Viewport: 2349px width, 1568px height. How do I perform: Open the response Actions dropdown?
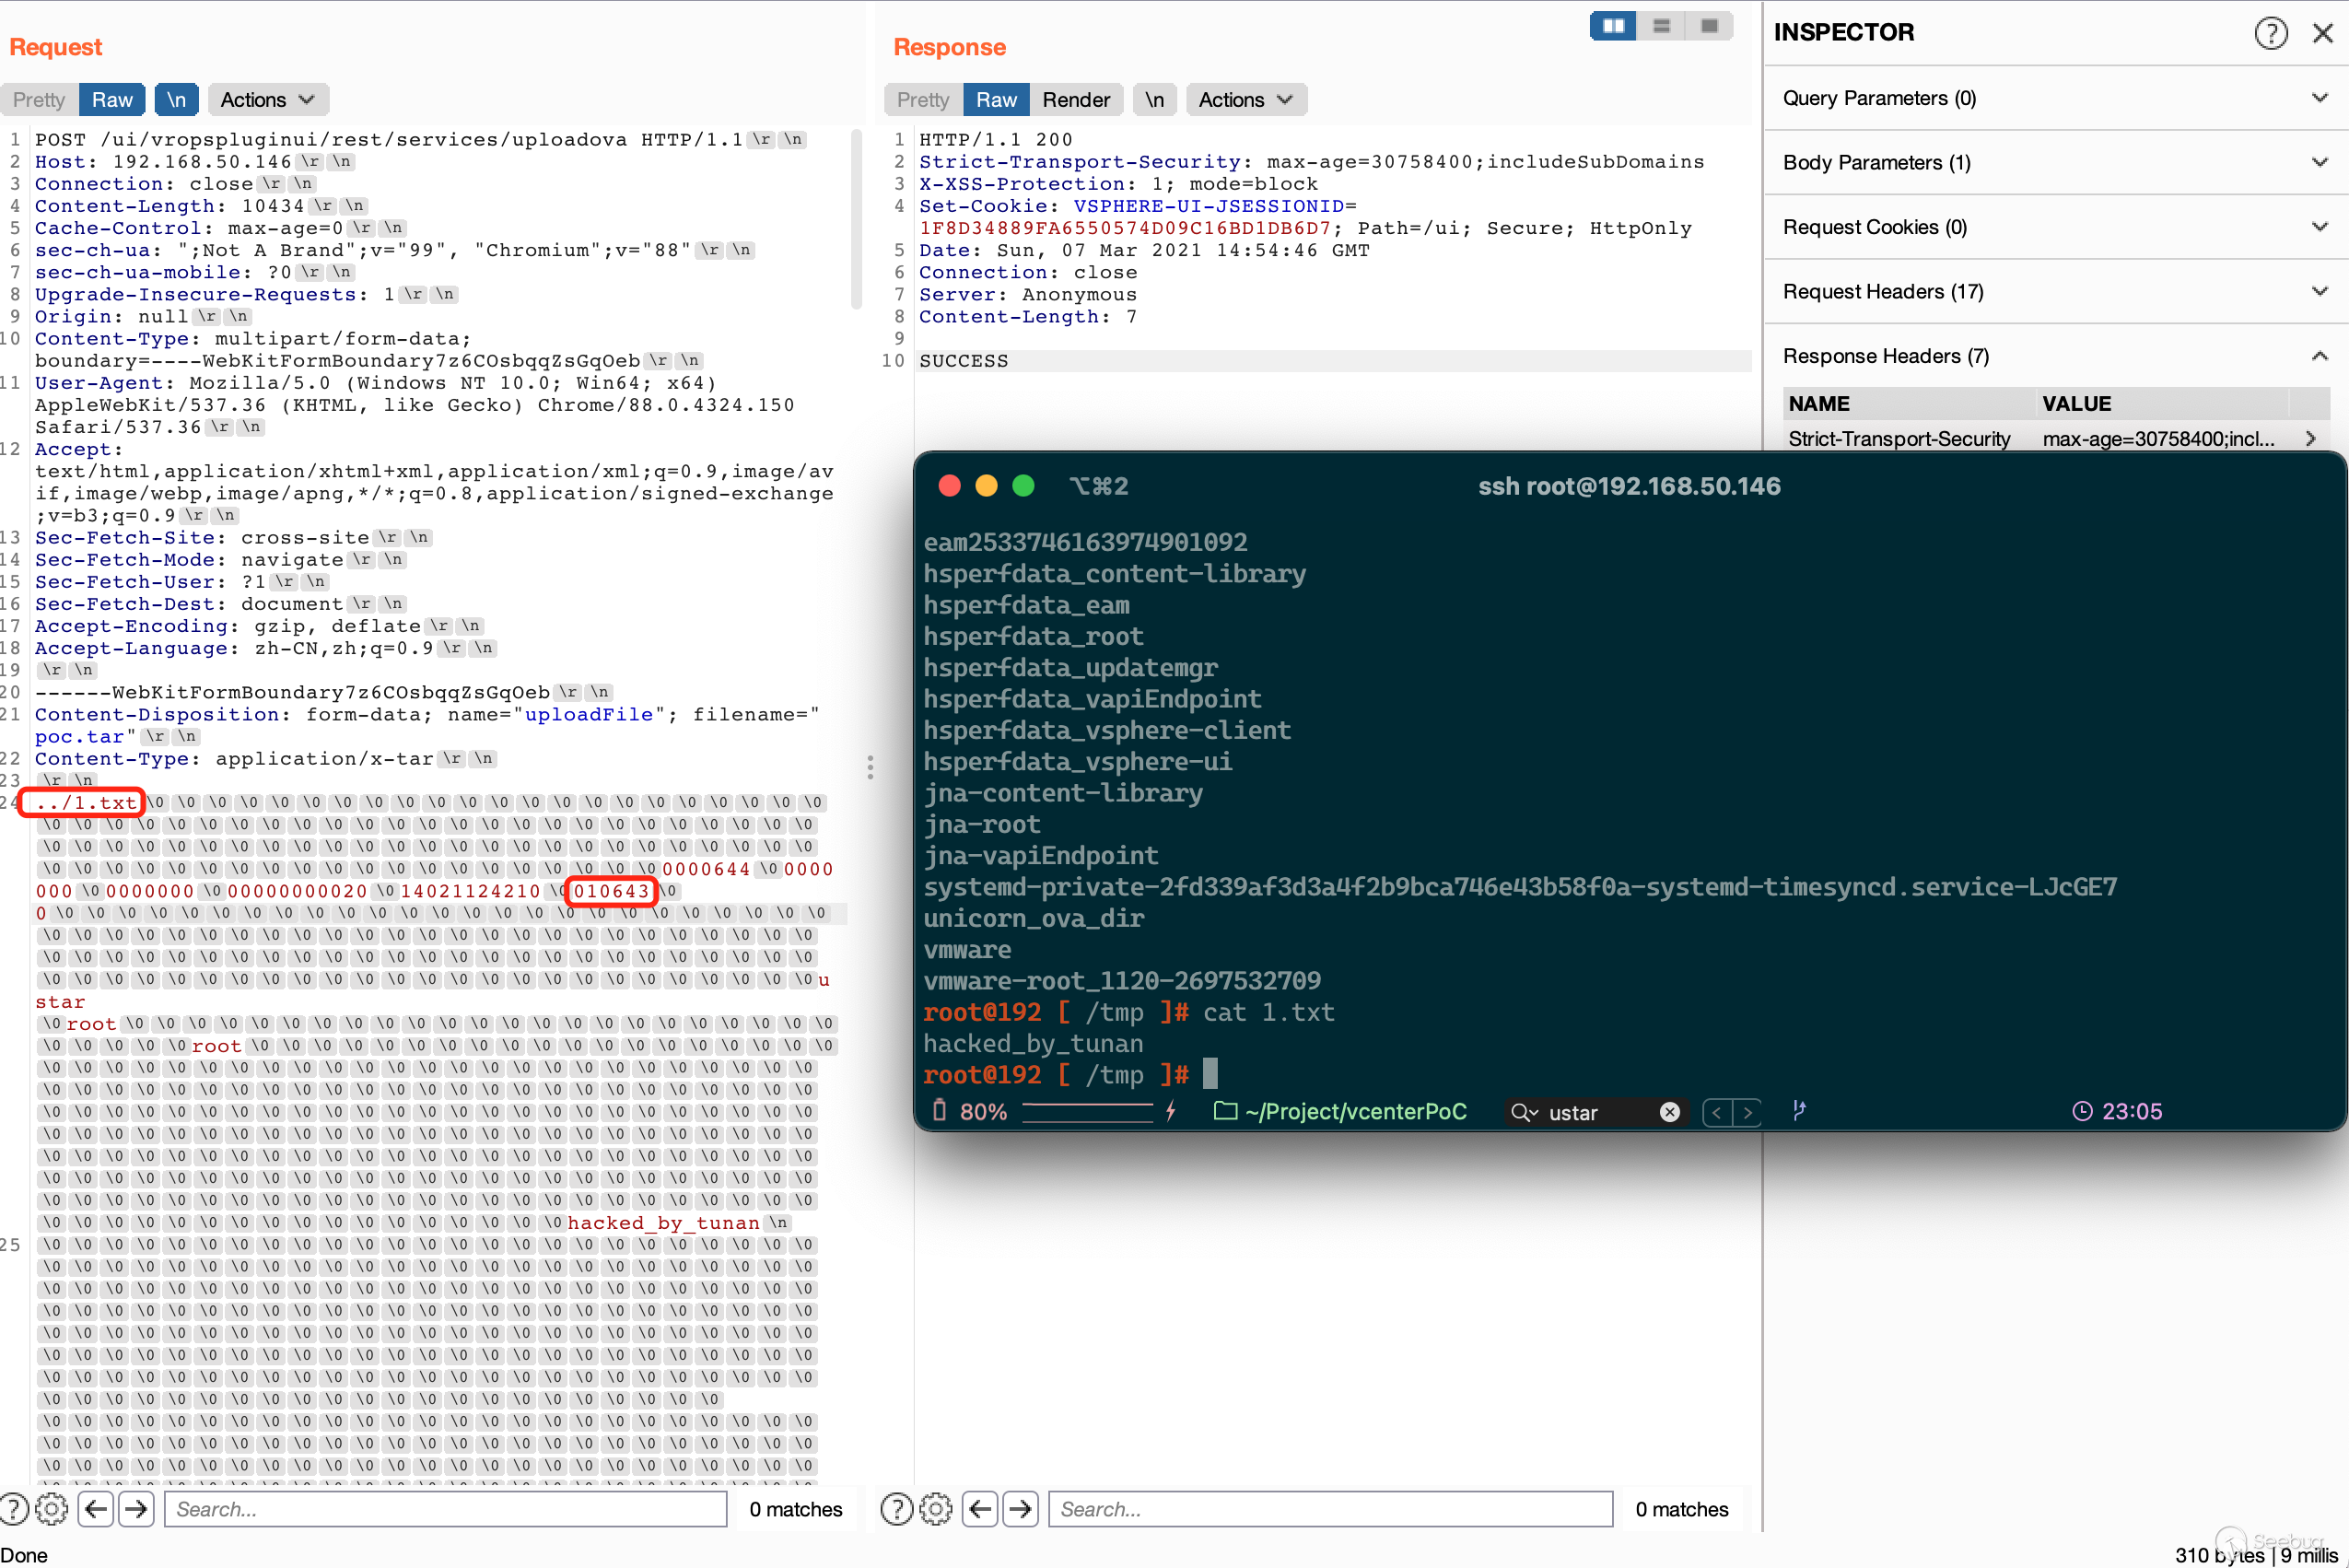pos(1245,100)
